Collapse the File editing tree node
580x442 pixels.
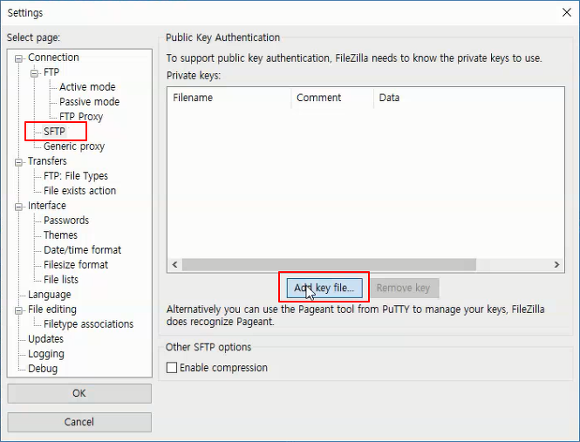click(x=18, y=310)
